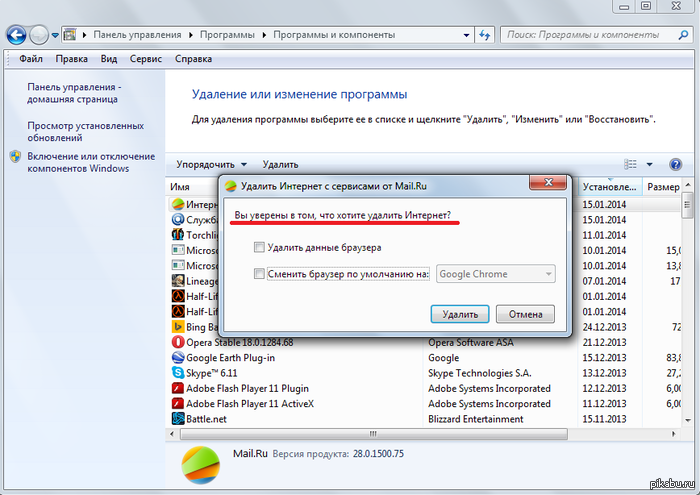
Task: Click the horizontal scrollbar right arrow
Action: [674, 434]
